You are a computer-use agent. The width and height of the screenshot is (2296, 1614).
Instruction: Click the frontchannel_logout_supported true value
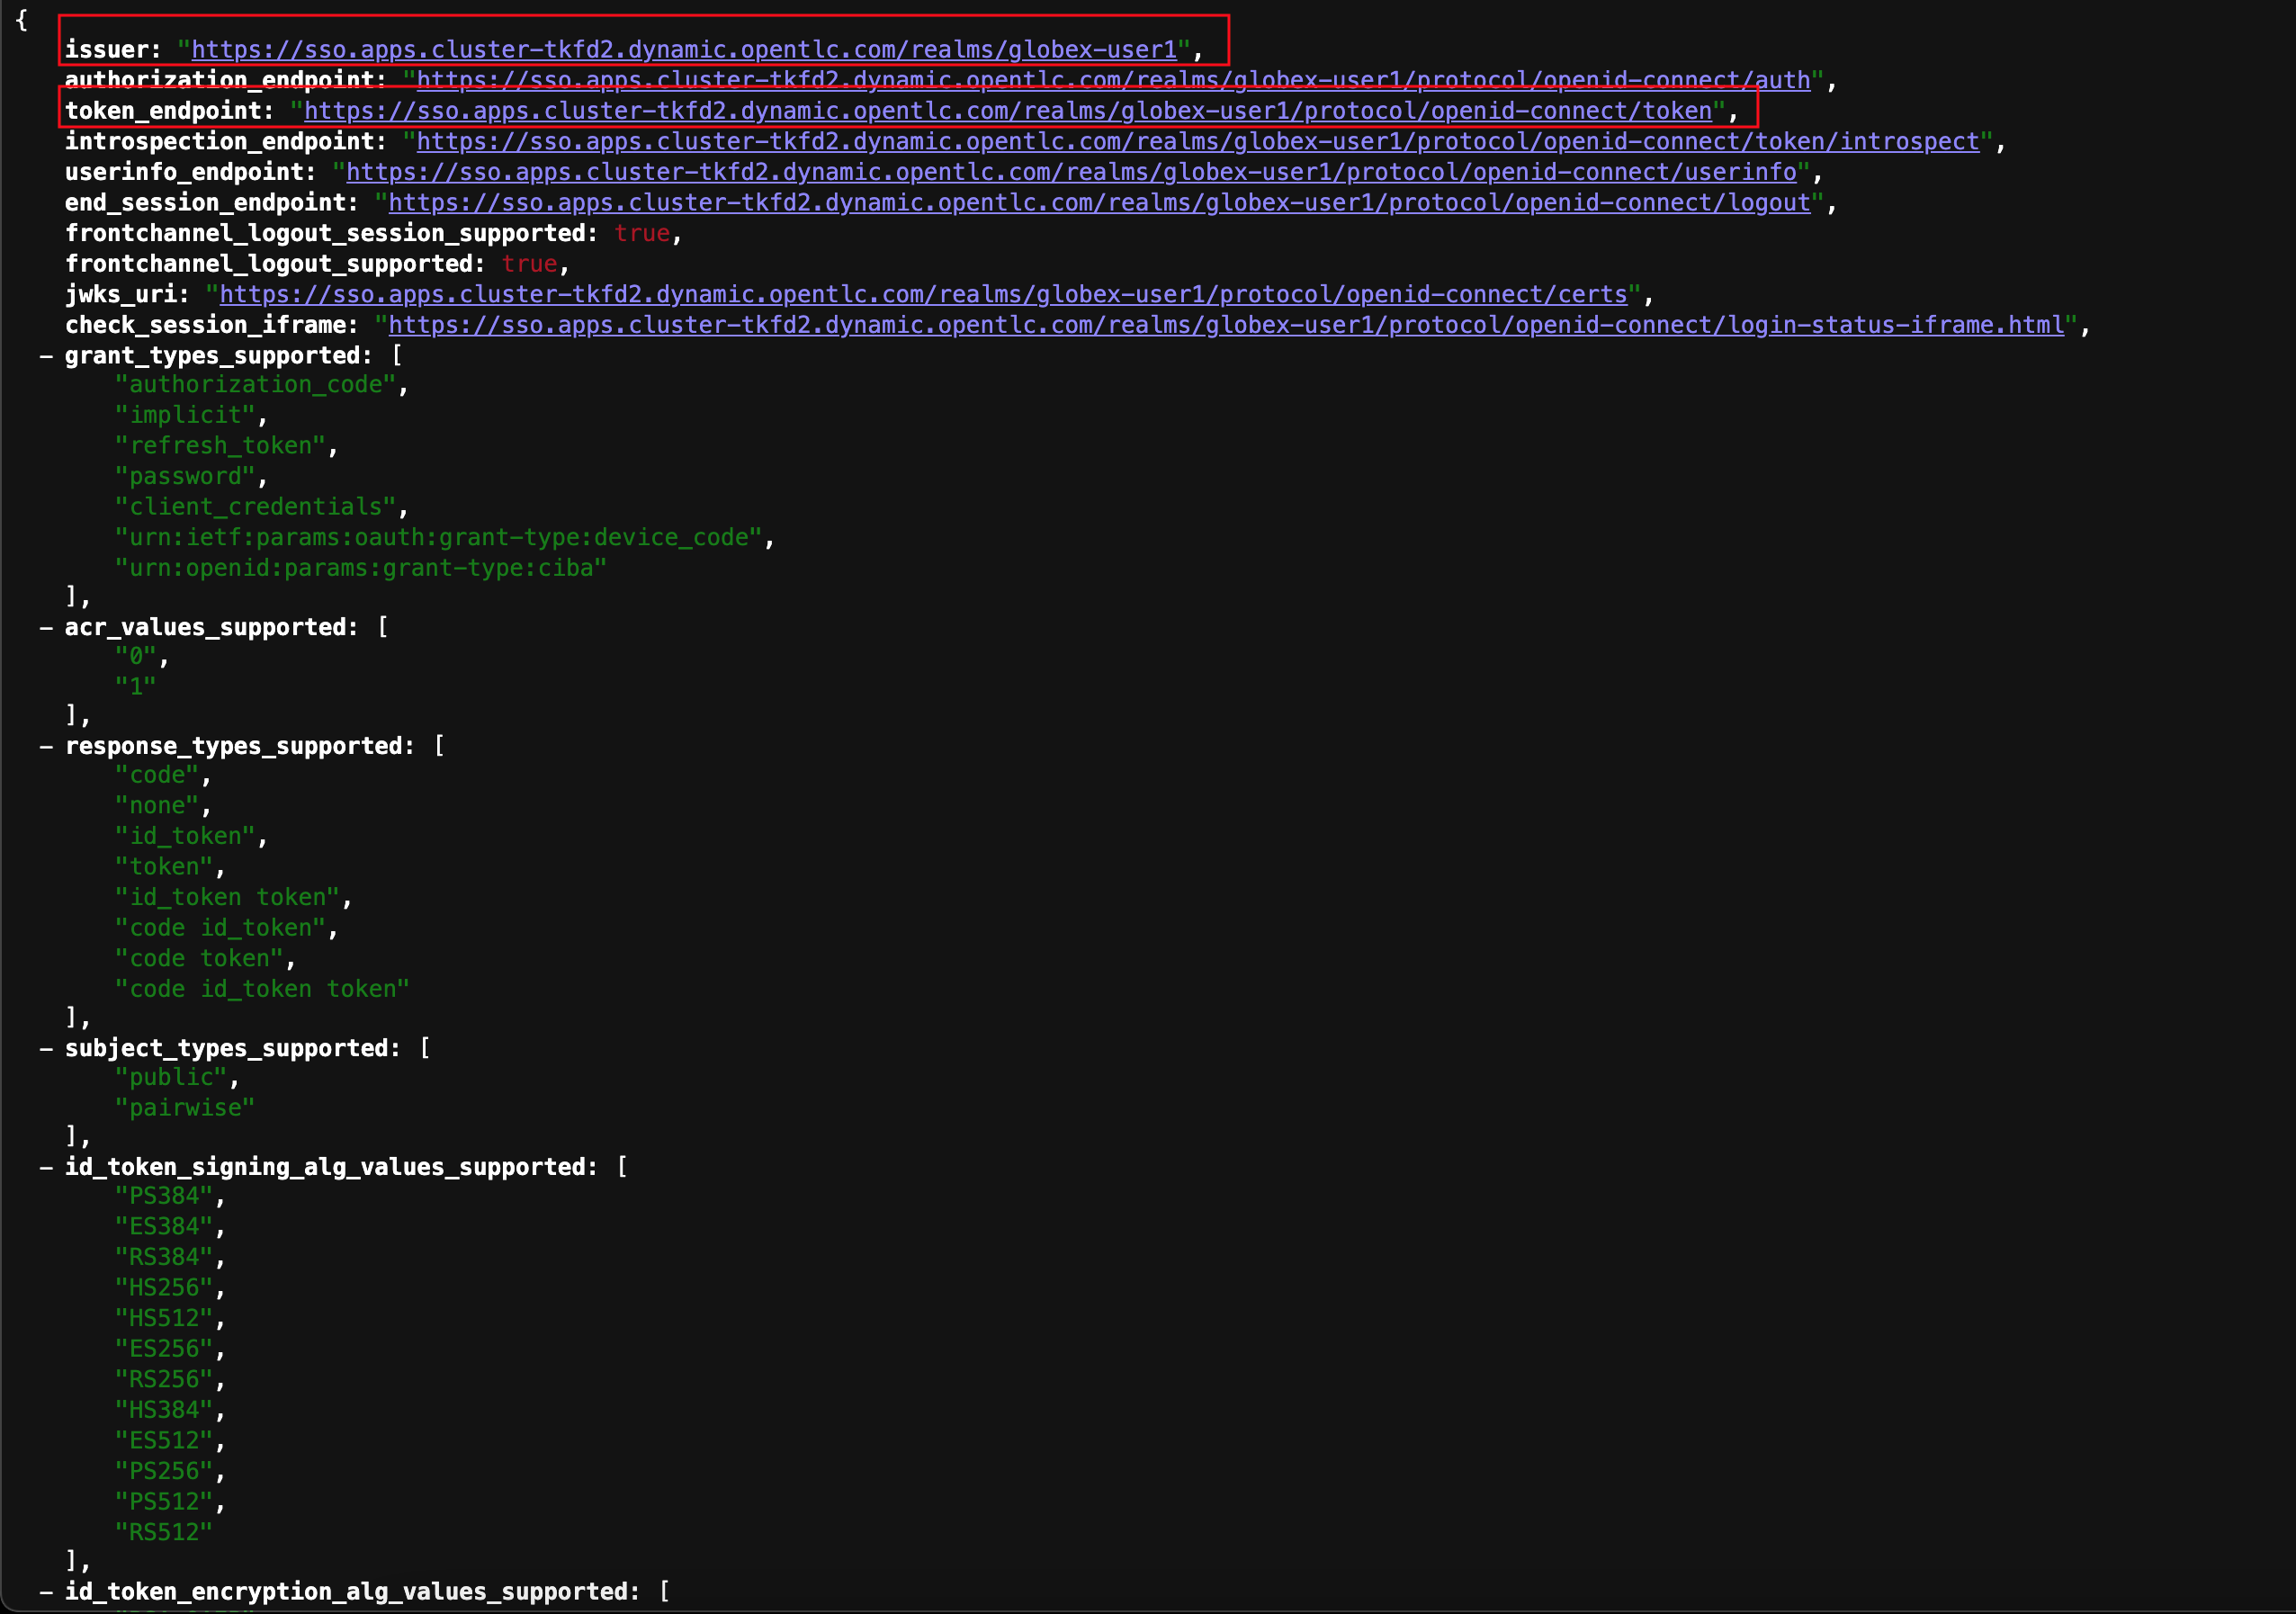pyautogui.click(x=529, y=265)
